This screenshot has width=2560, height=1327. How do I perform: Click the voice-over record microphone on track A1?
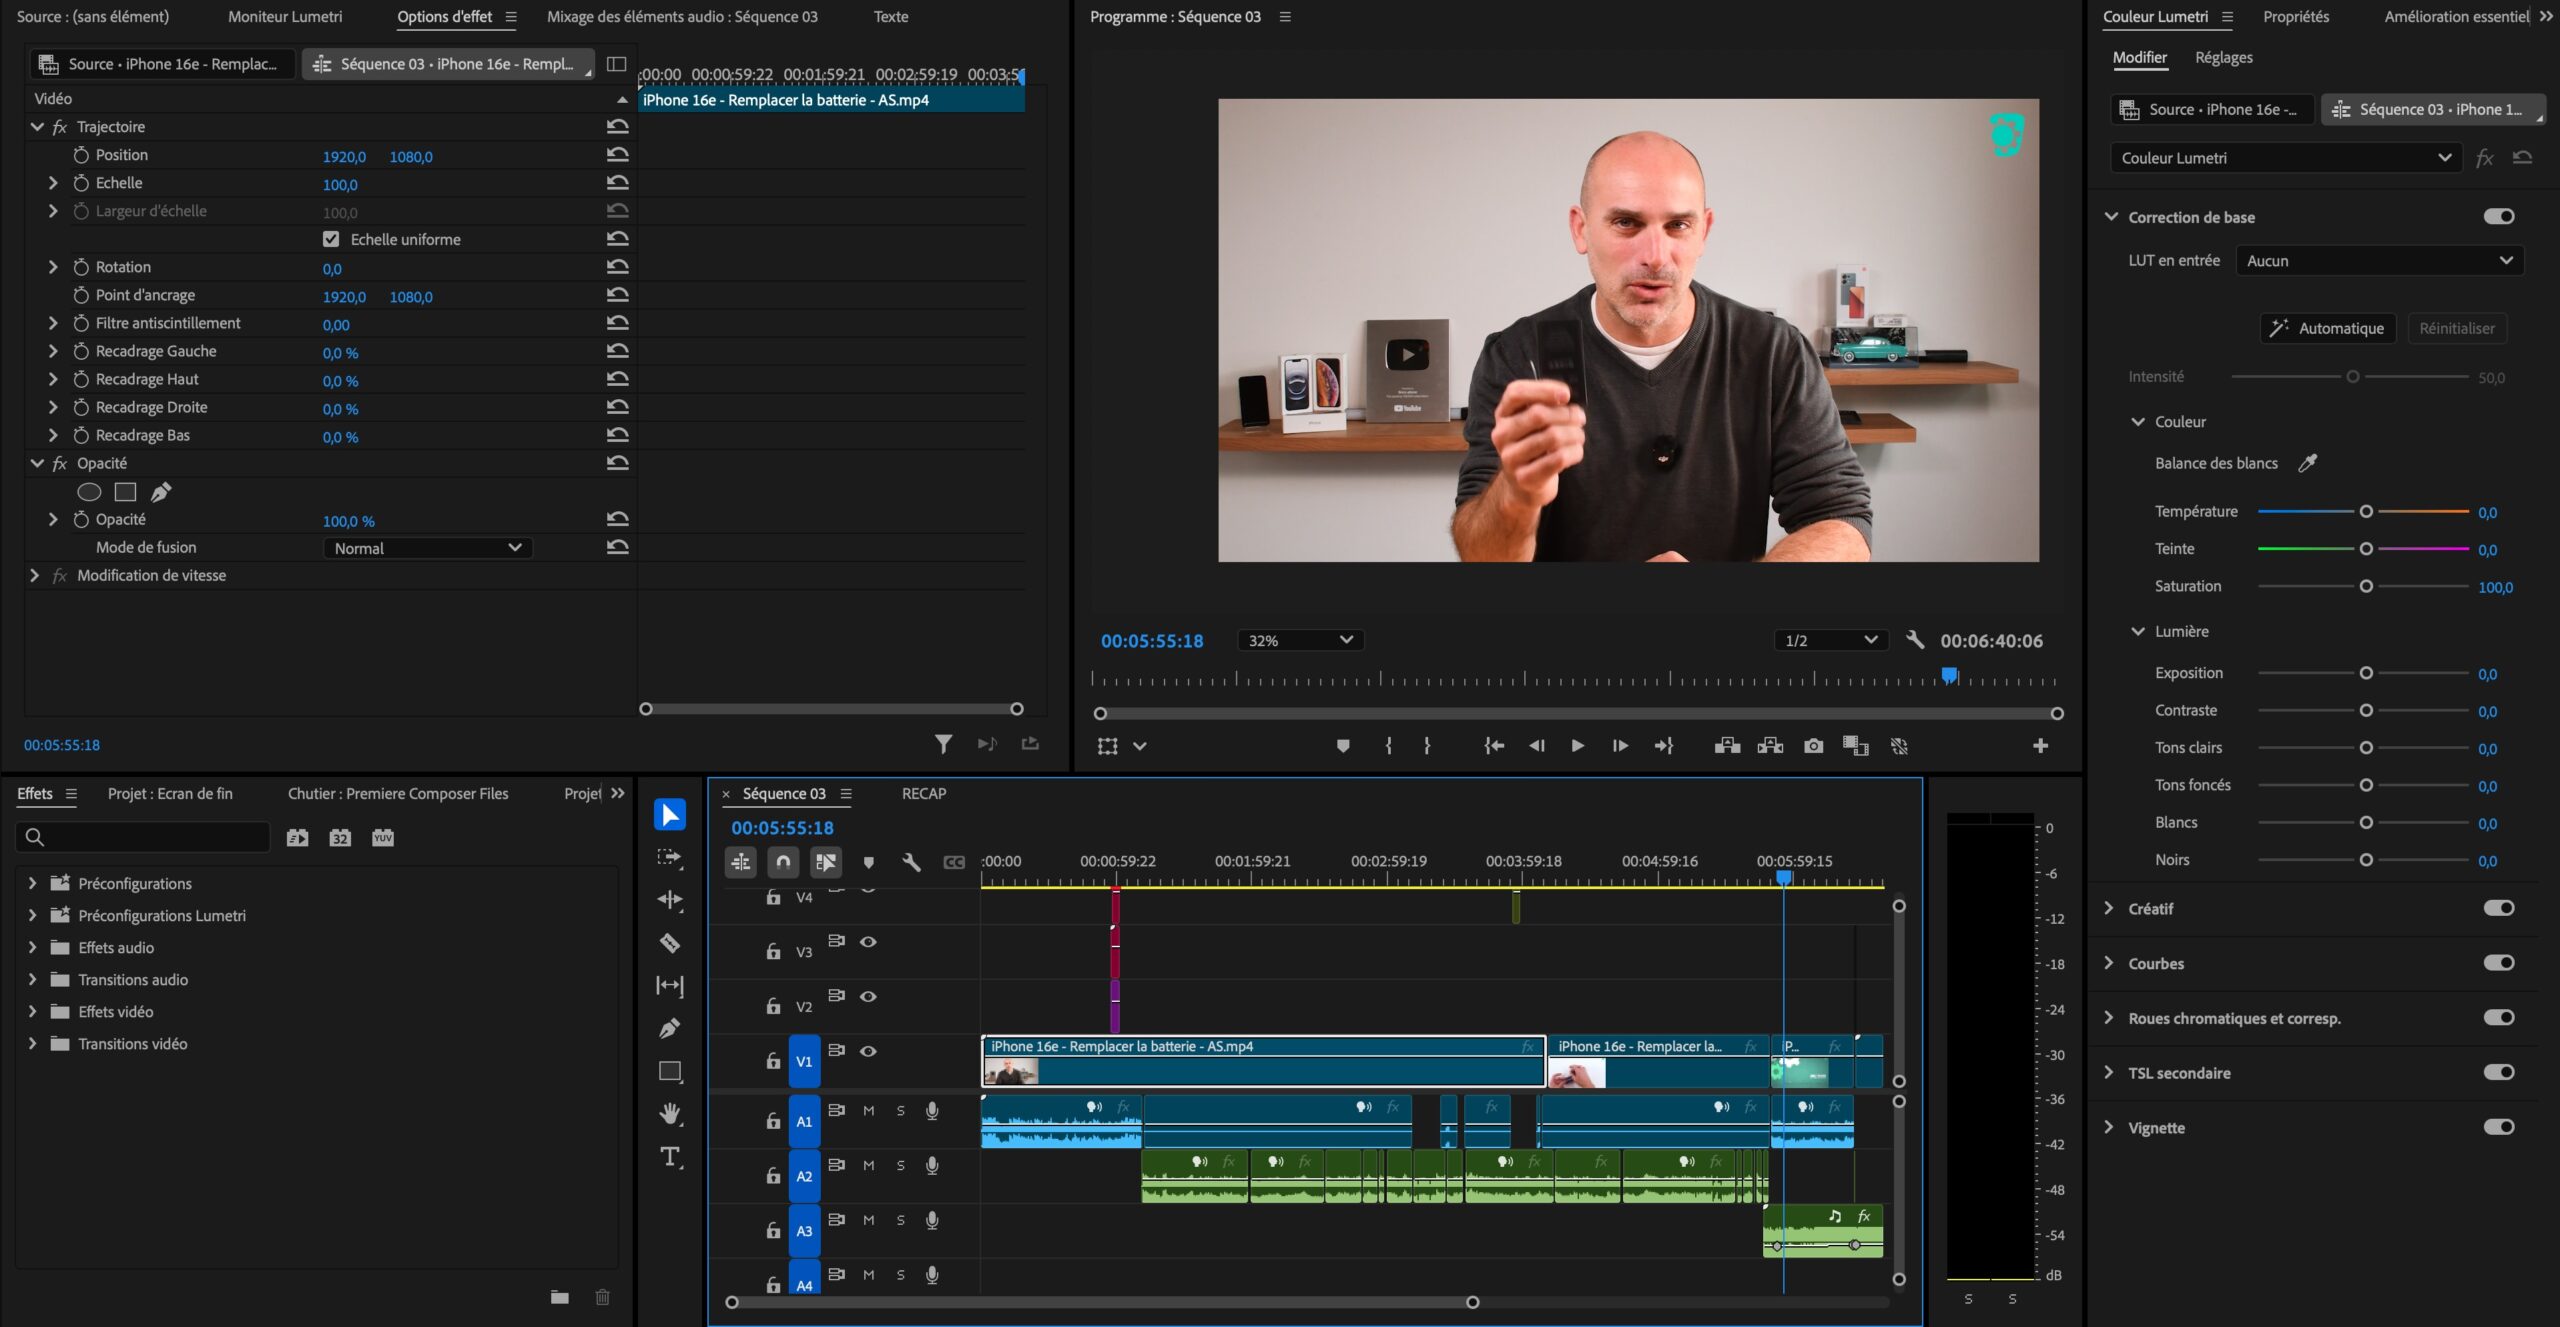pyautogui.click(x=932, y=1110)
